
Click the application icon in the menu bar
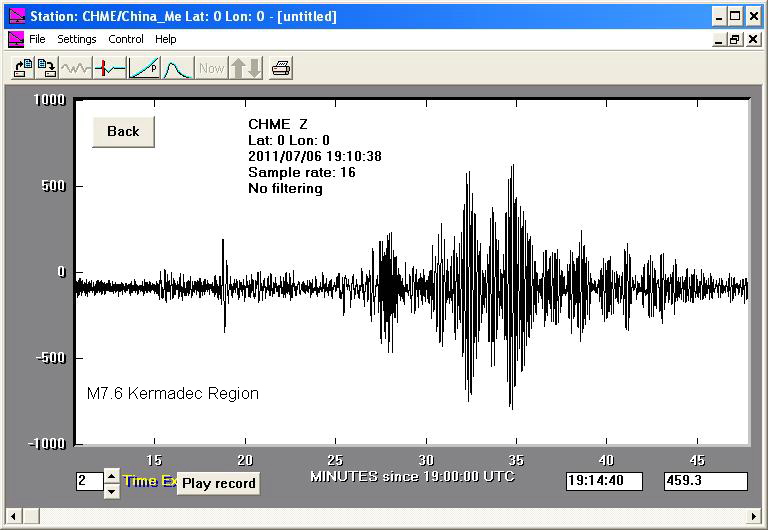pos(16,39)
